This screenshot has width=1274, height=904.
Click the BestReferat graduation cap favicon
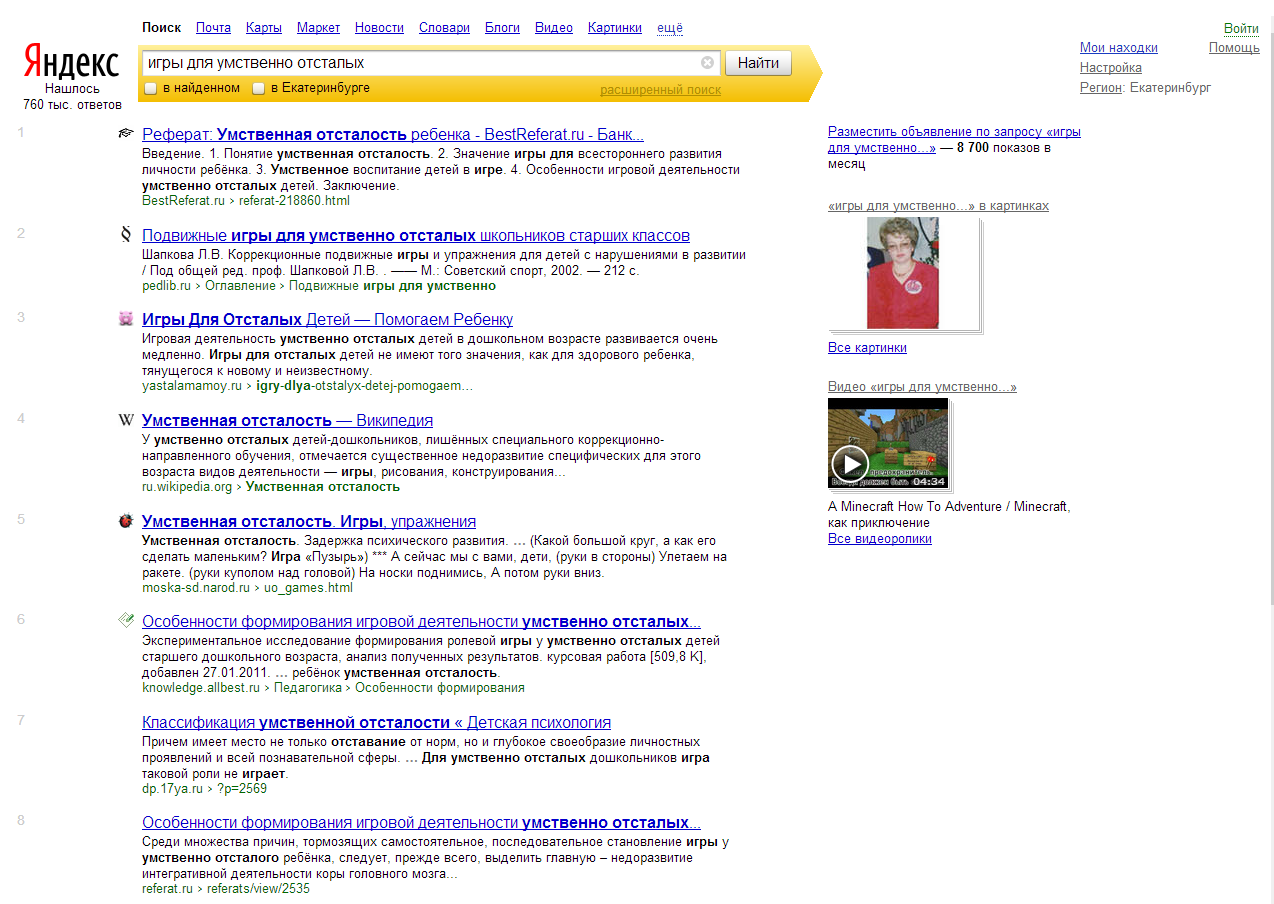pos(126,134)
